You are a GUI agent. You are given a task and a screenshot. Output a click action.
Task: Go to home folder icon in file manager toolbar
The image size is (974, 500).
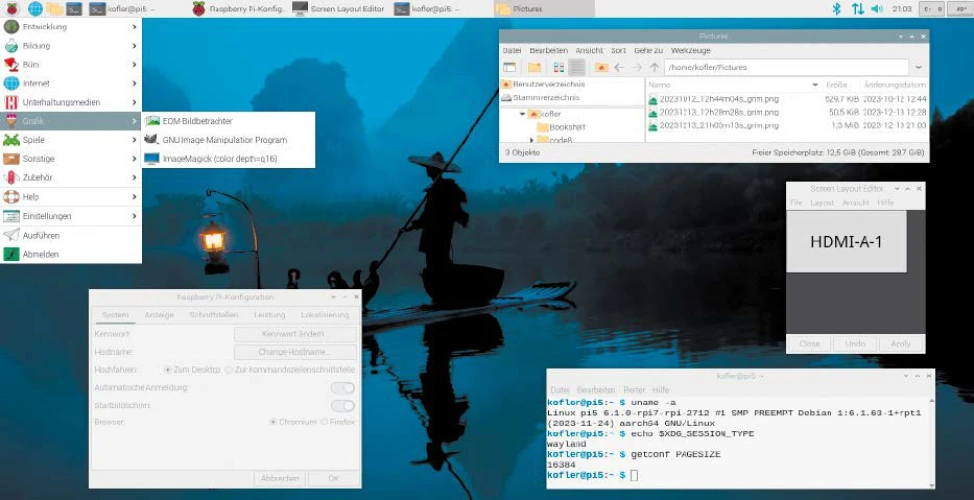601,67
